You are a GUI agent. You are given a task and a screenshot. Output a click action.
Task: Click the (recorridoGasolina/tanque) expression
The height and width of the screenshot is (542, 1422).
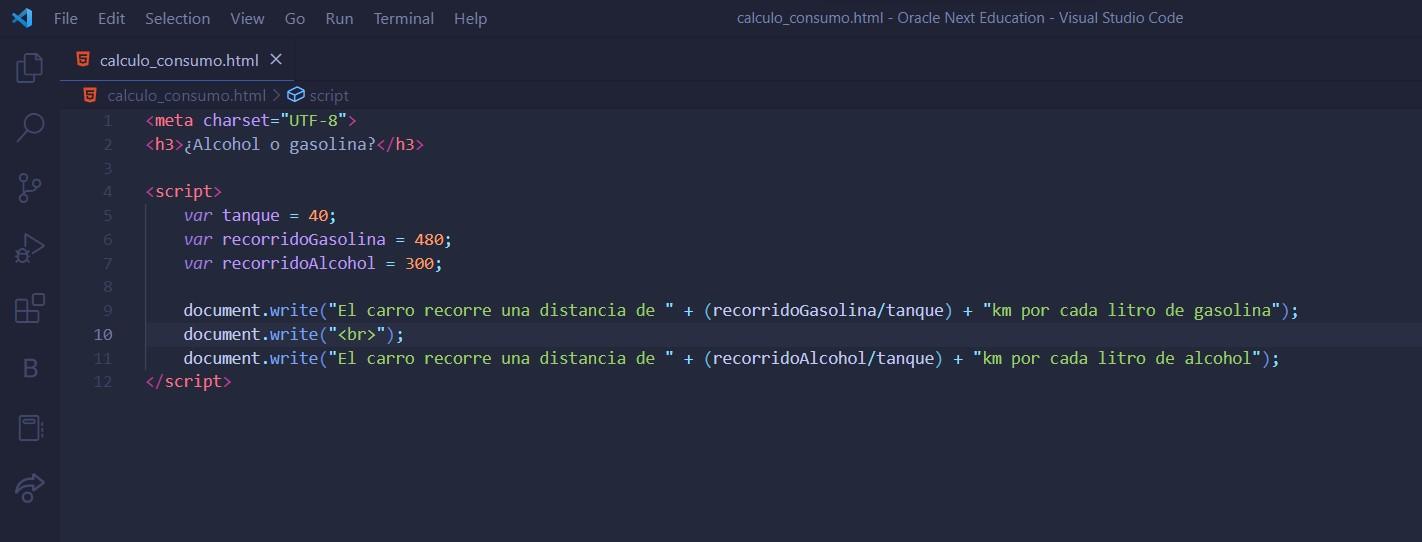click(828, 310)
